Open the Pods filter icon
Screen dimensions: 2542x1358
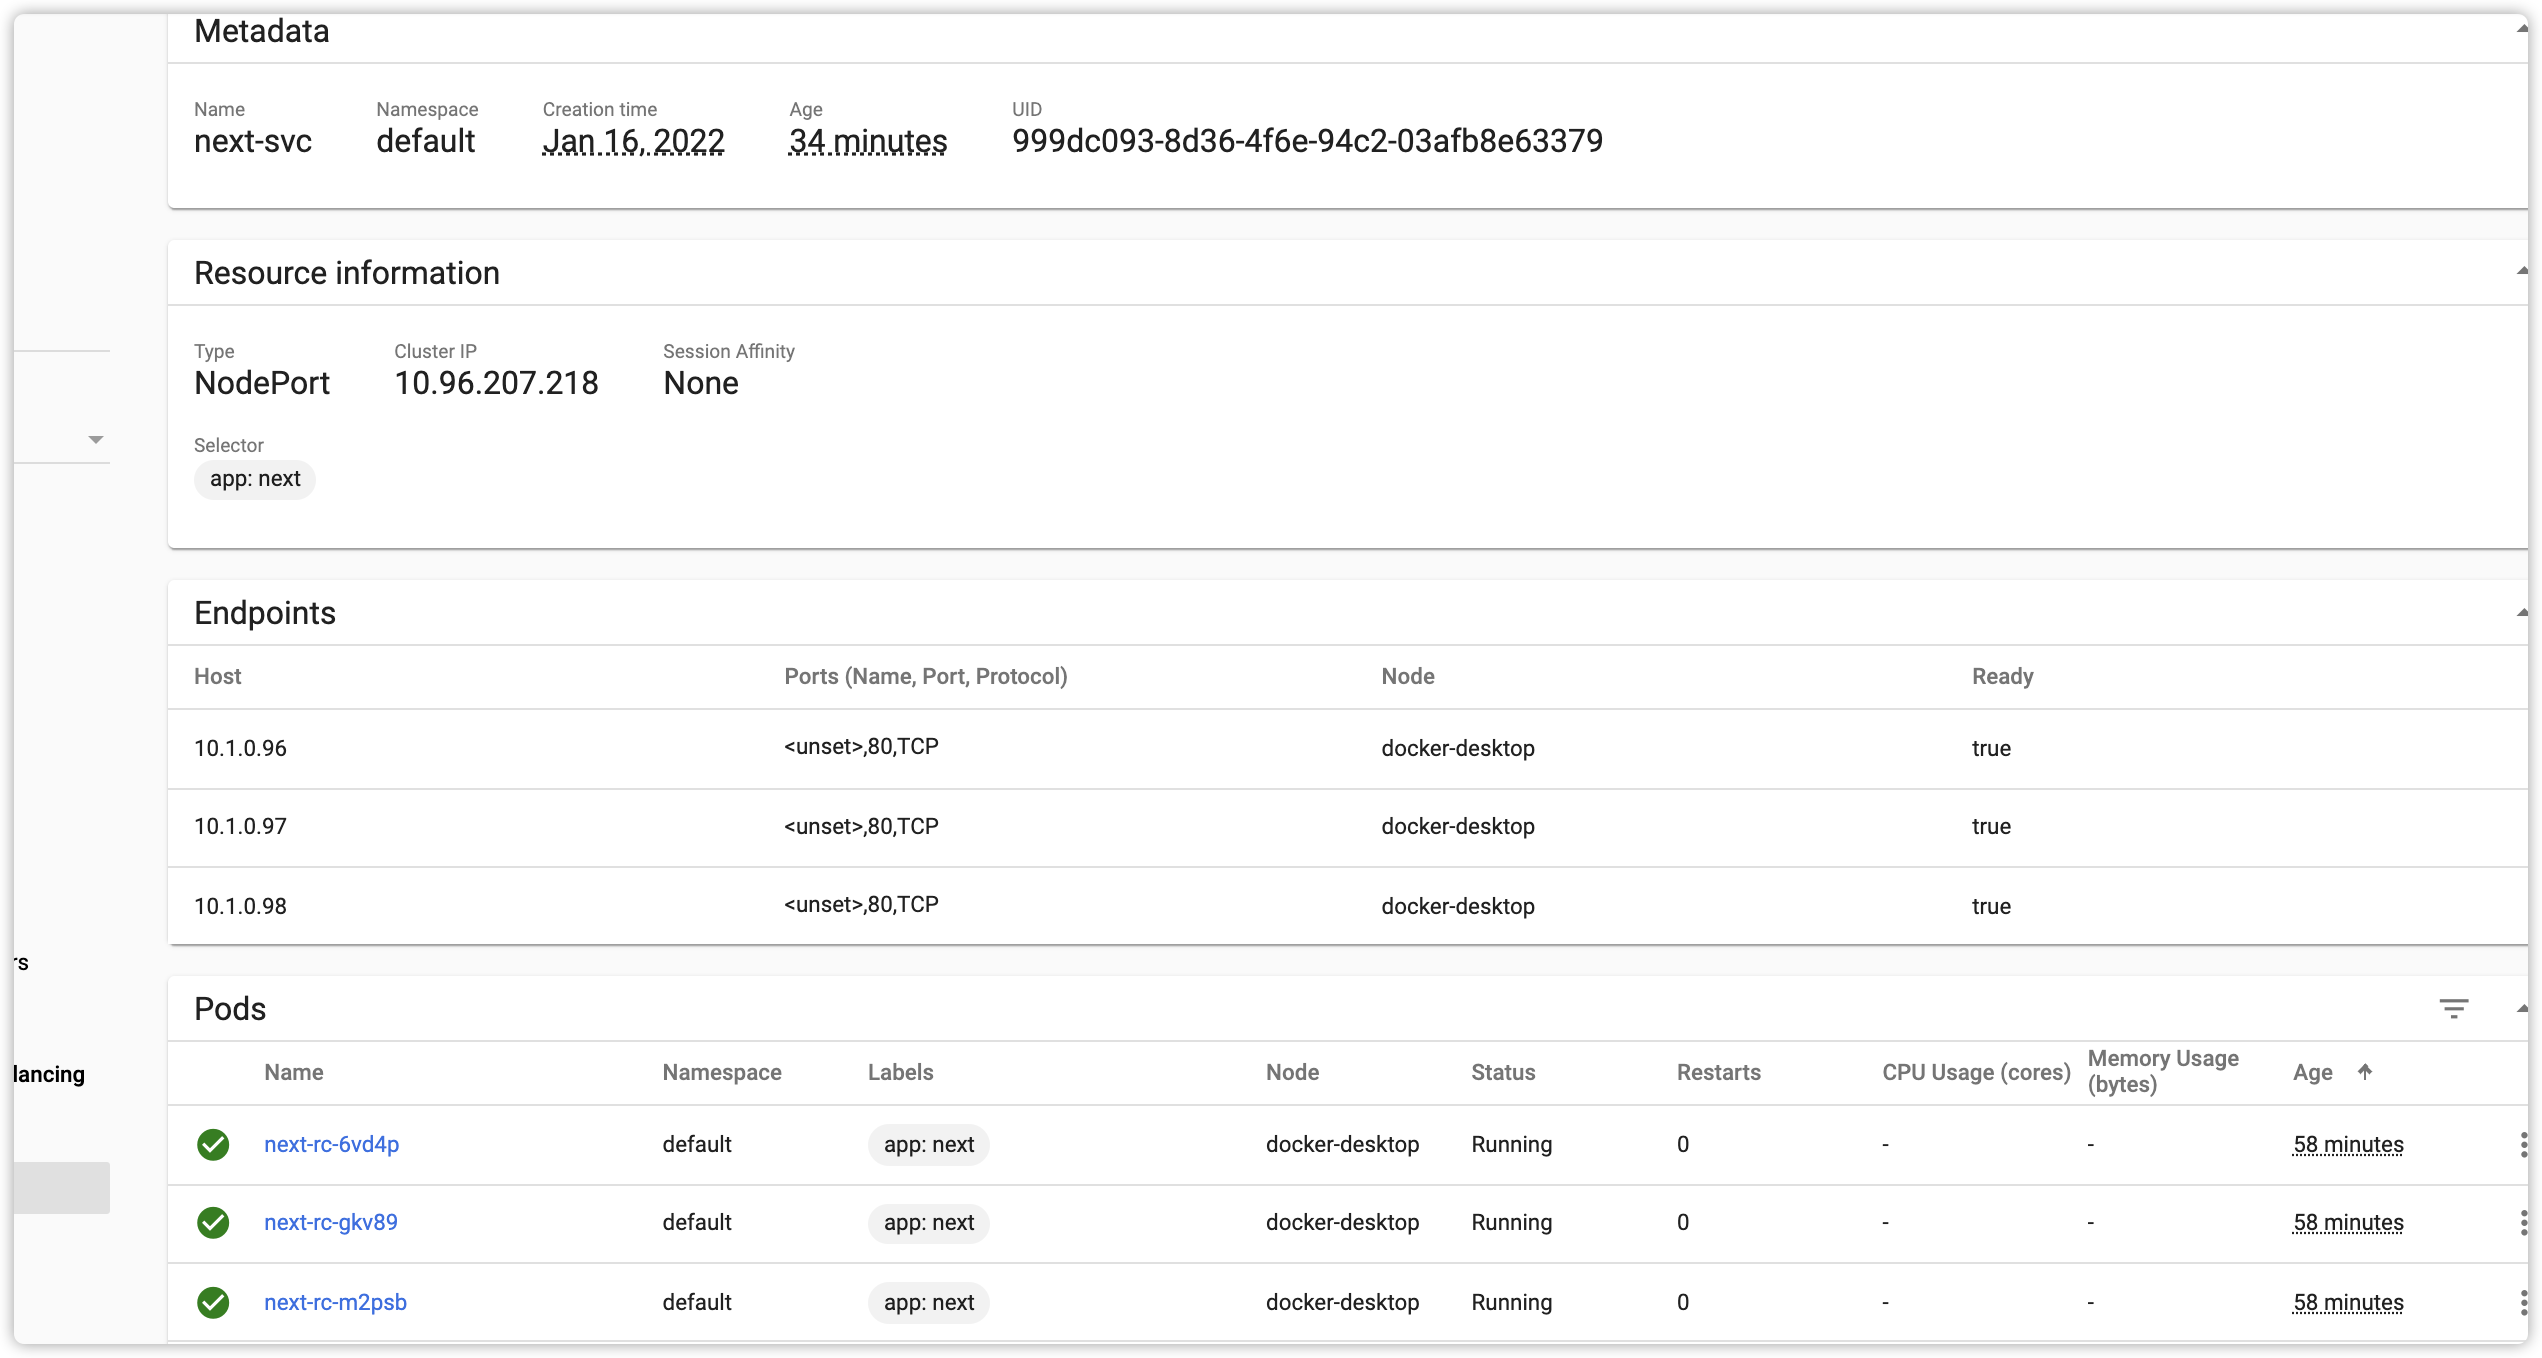(2453, 1008)
